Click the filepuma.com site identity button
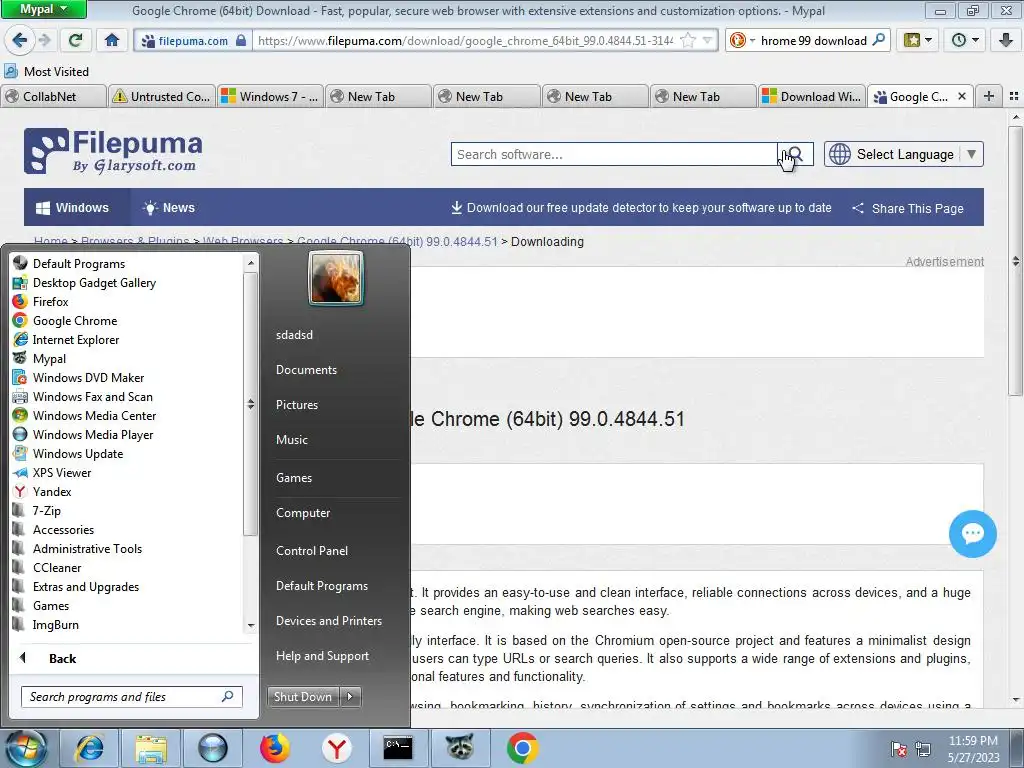The height and width of the screenshot is (768, 1024). tap(193, 40)
